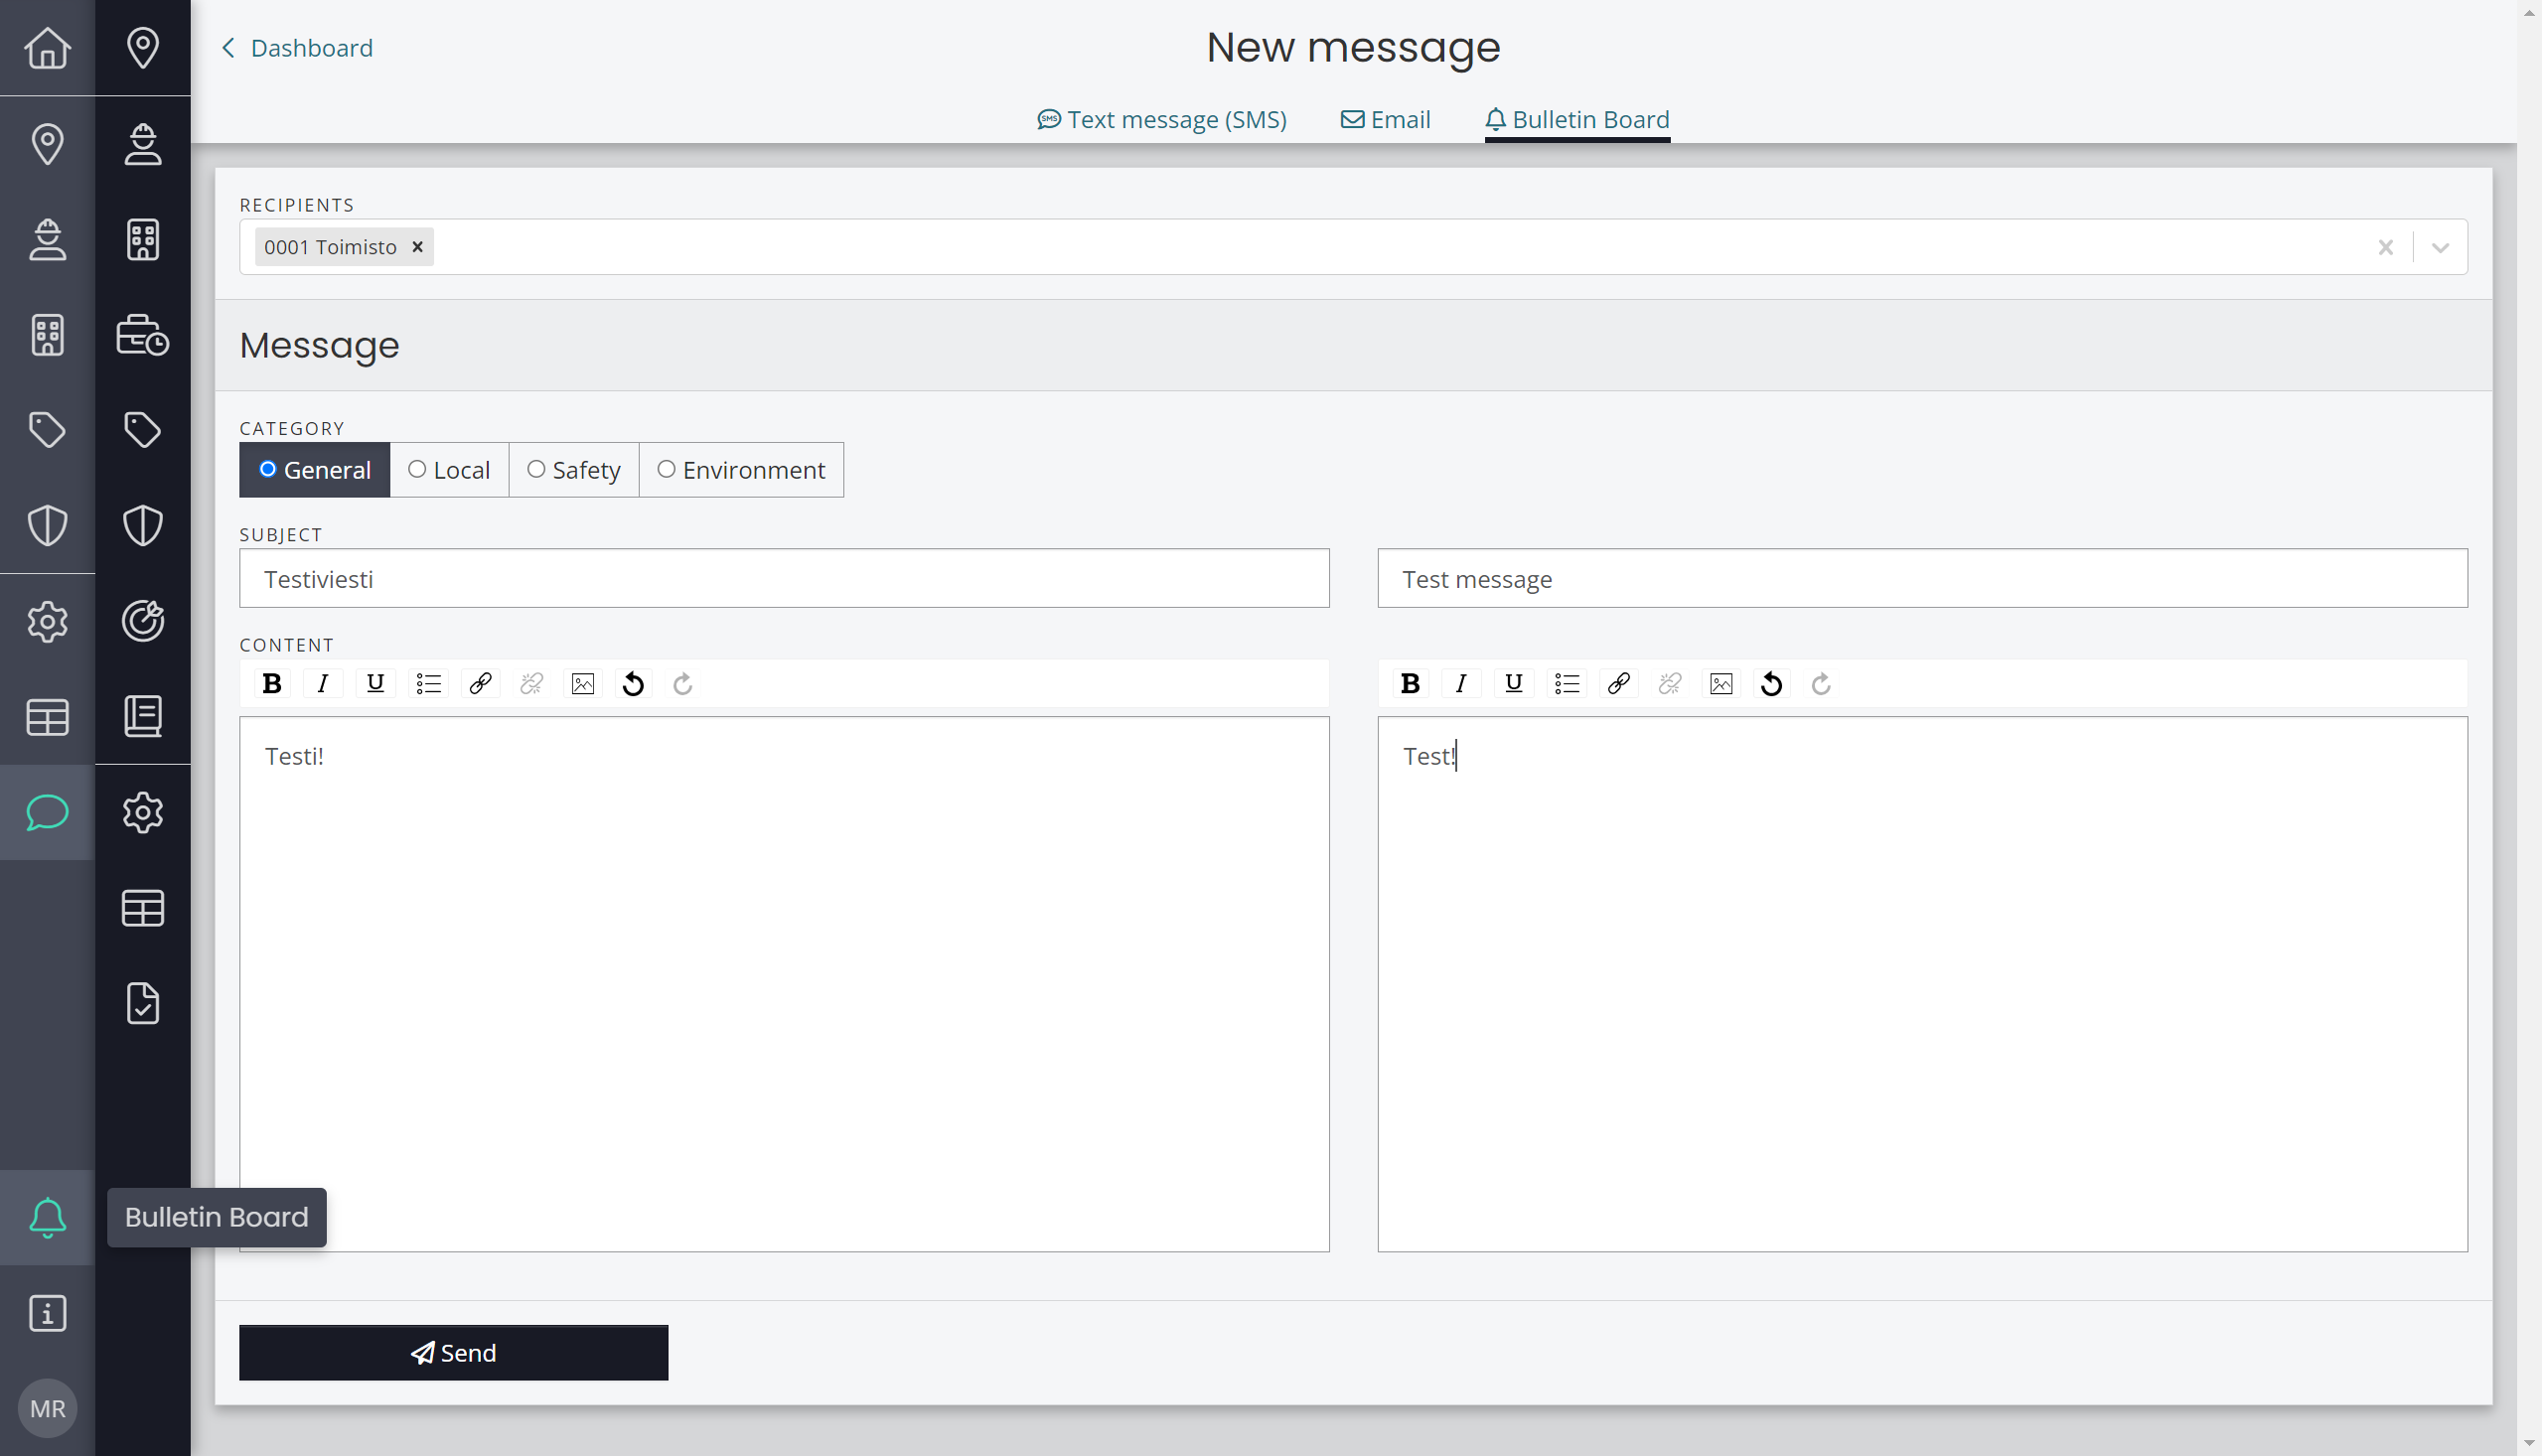
Task: Click the Send button
Action: tap(453, 1352)
